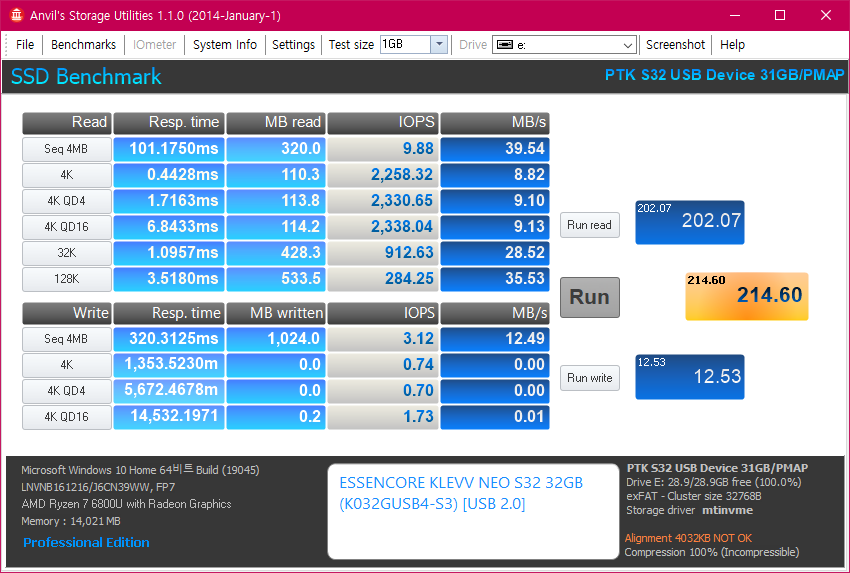Click the Read column header

click(67, 123)
